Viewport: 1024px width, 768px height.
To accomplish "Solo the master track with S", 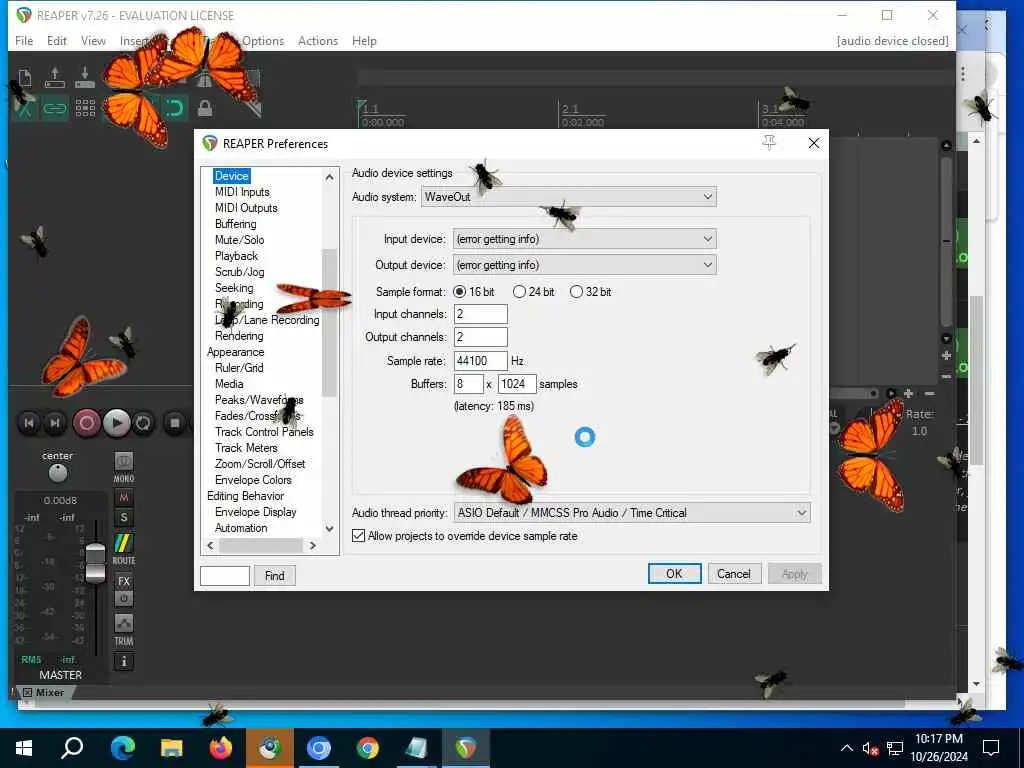I will (x=123, y=518).
